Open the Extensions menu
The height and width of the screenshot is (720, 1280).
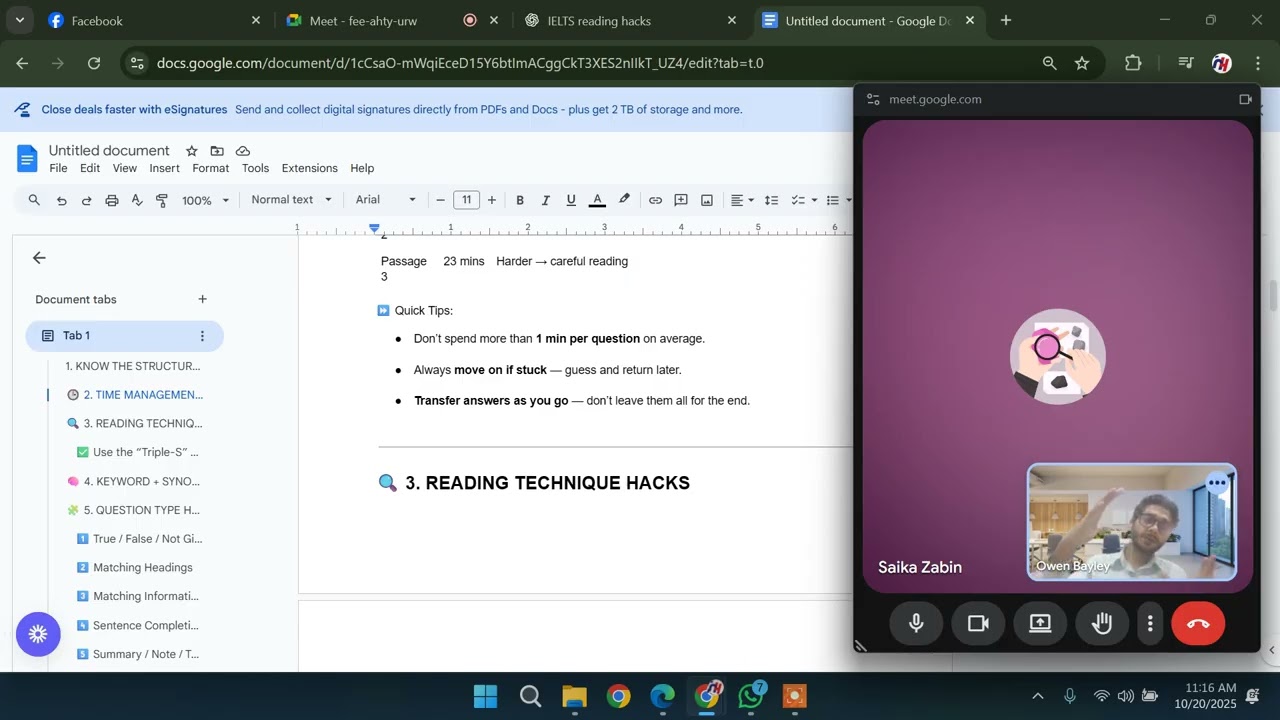[309, 168]
